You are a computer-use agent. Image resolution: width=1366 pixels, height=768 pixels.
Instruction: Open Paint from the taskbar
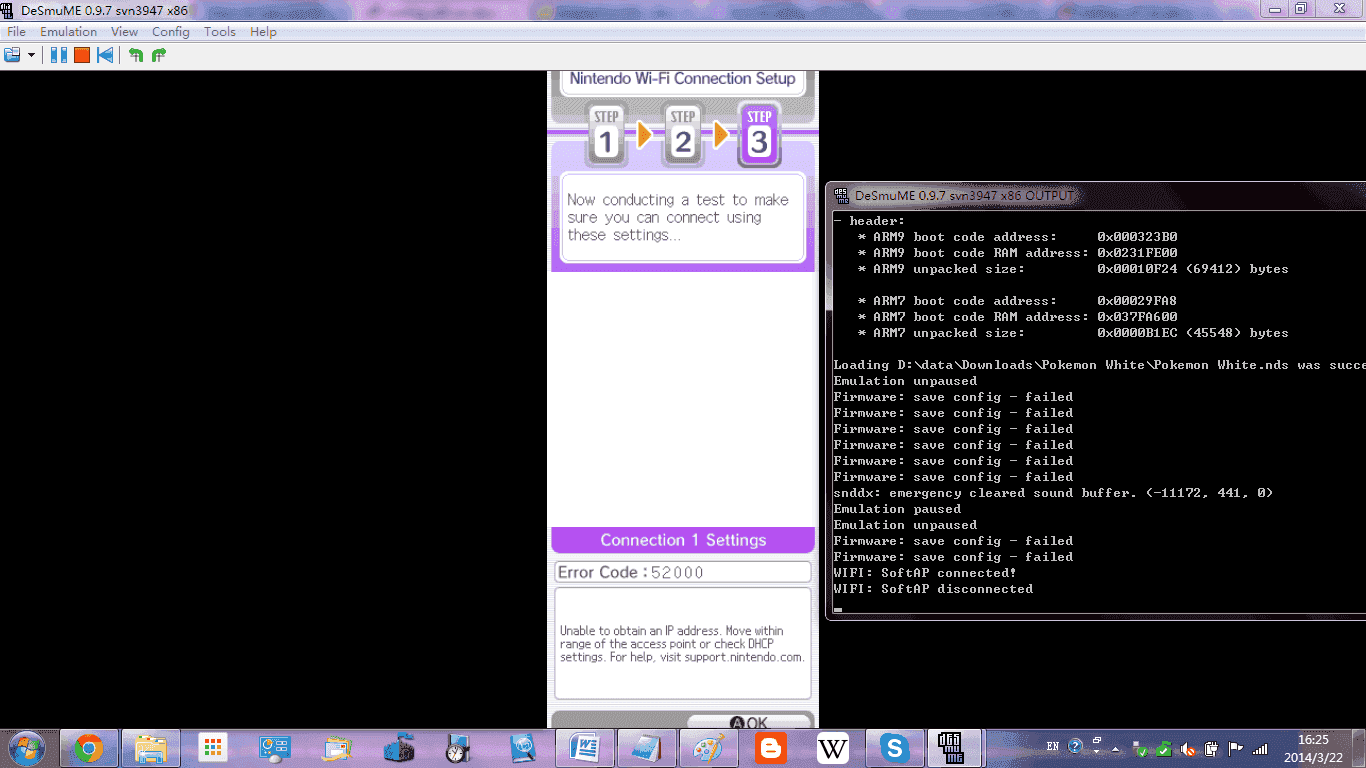[x=708, y=748]
